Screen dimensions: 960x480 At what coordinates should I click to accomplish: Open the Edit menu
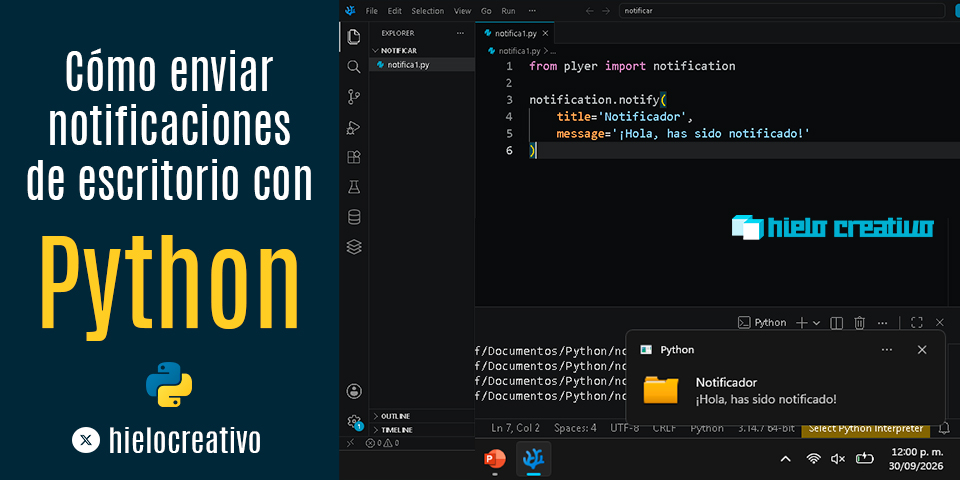[x=394, y=10]
